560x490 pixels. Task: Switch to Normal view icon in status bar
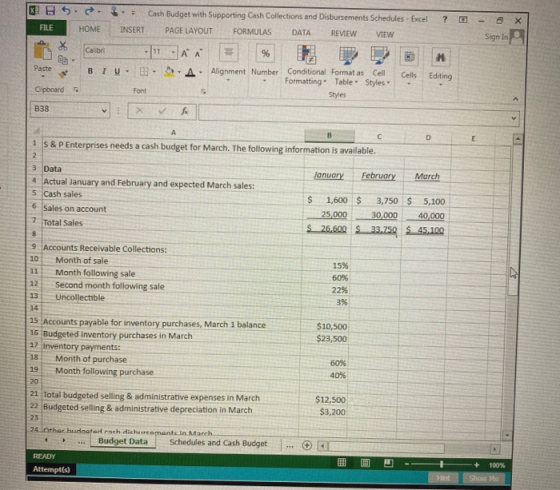tap(342, 462)
